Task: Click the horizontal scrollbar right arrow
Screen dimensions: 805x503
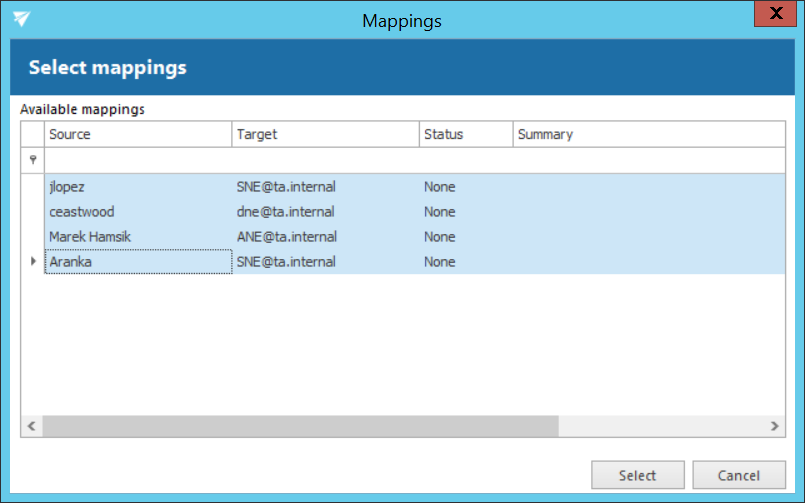Action: coord(774,426)
